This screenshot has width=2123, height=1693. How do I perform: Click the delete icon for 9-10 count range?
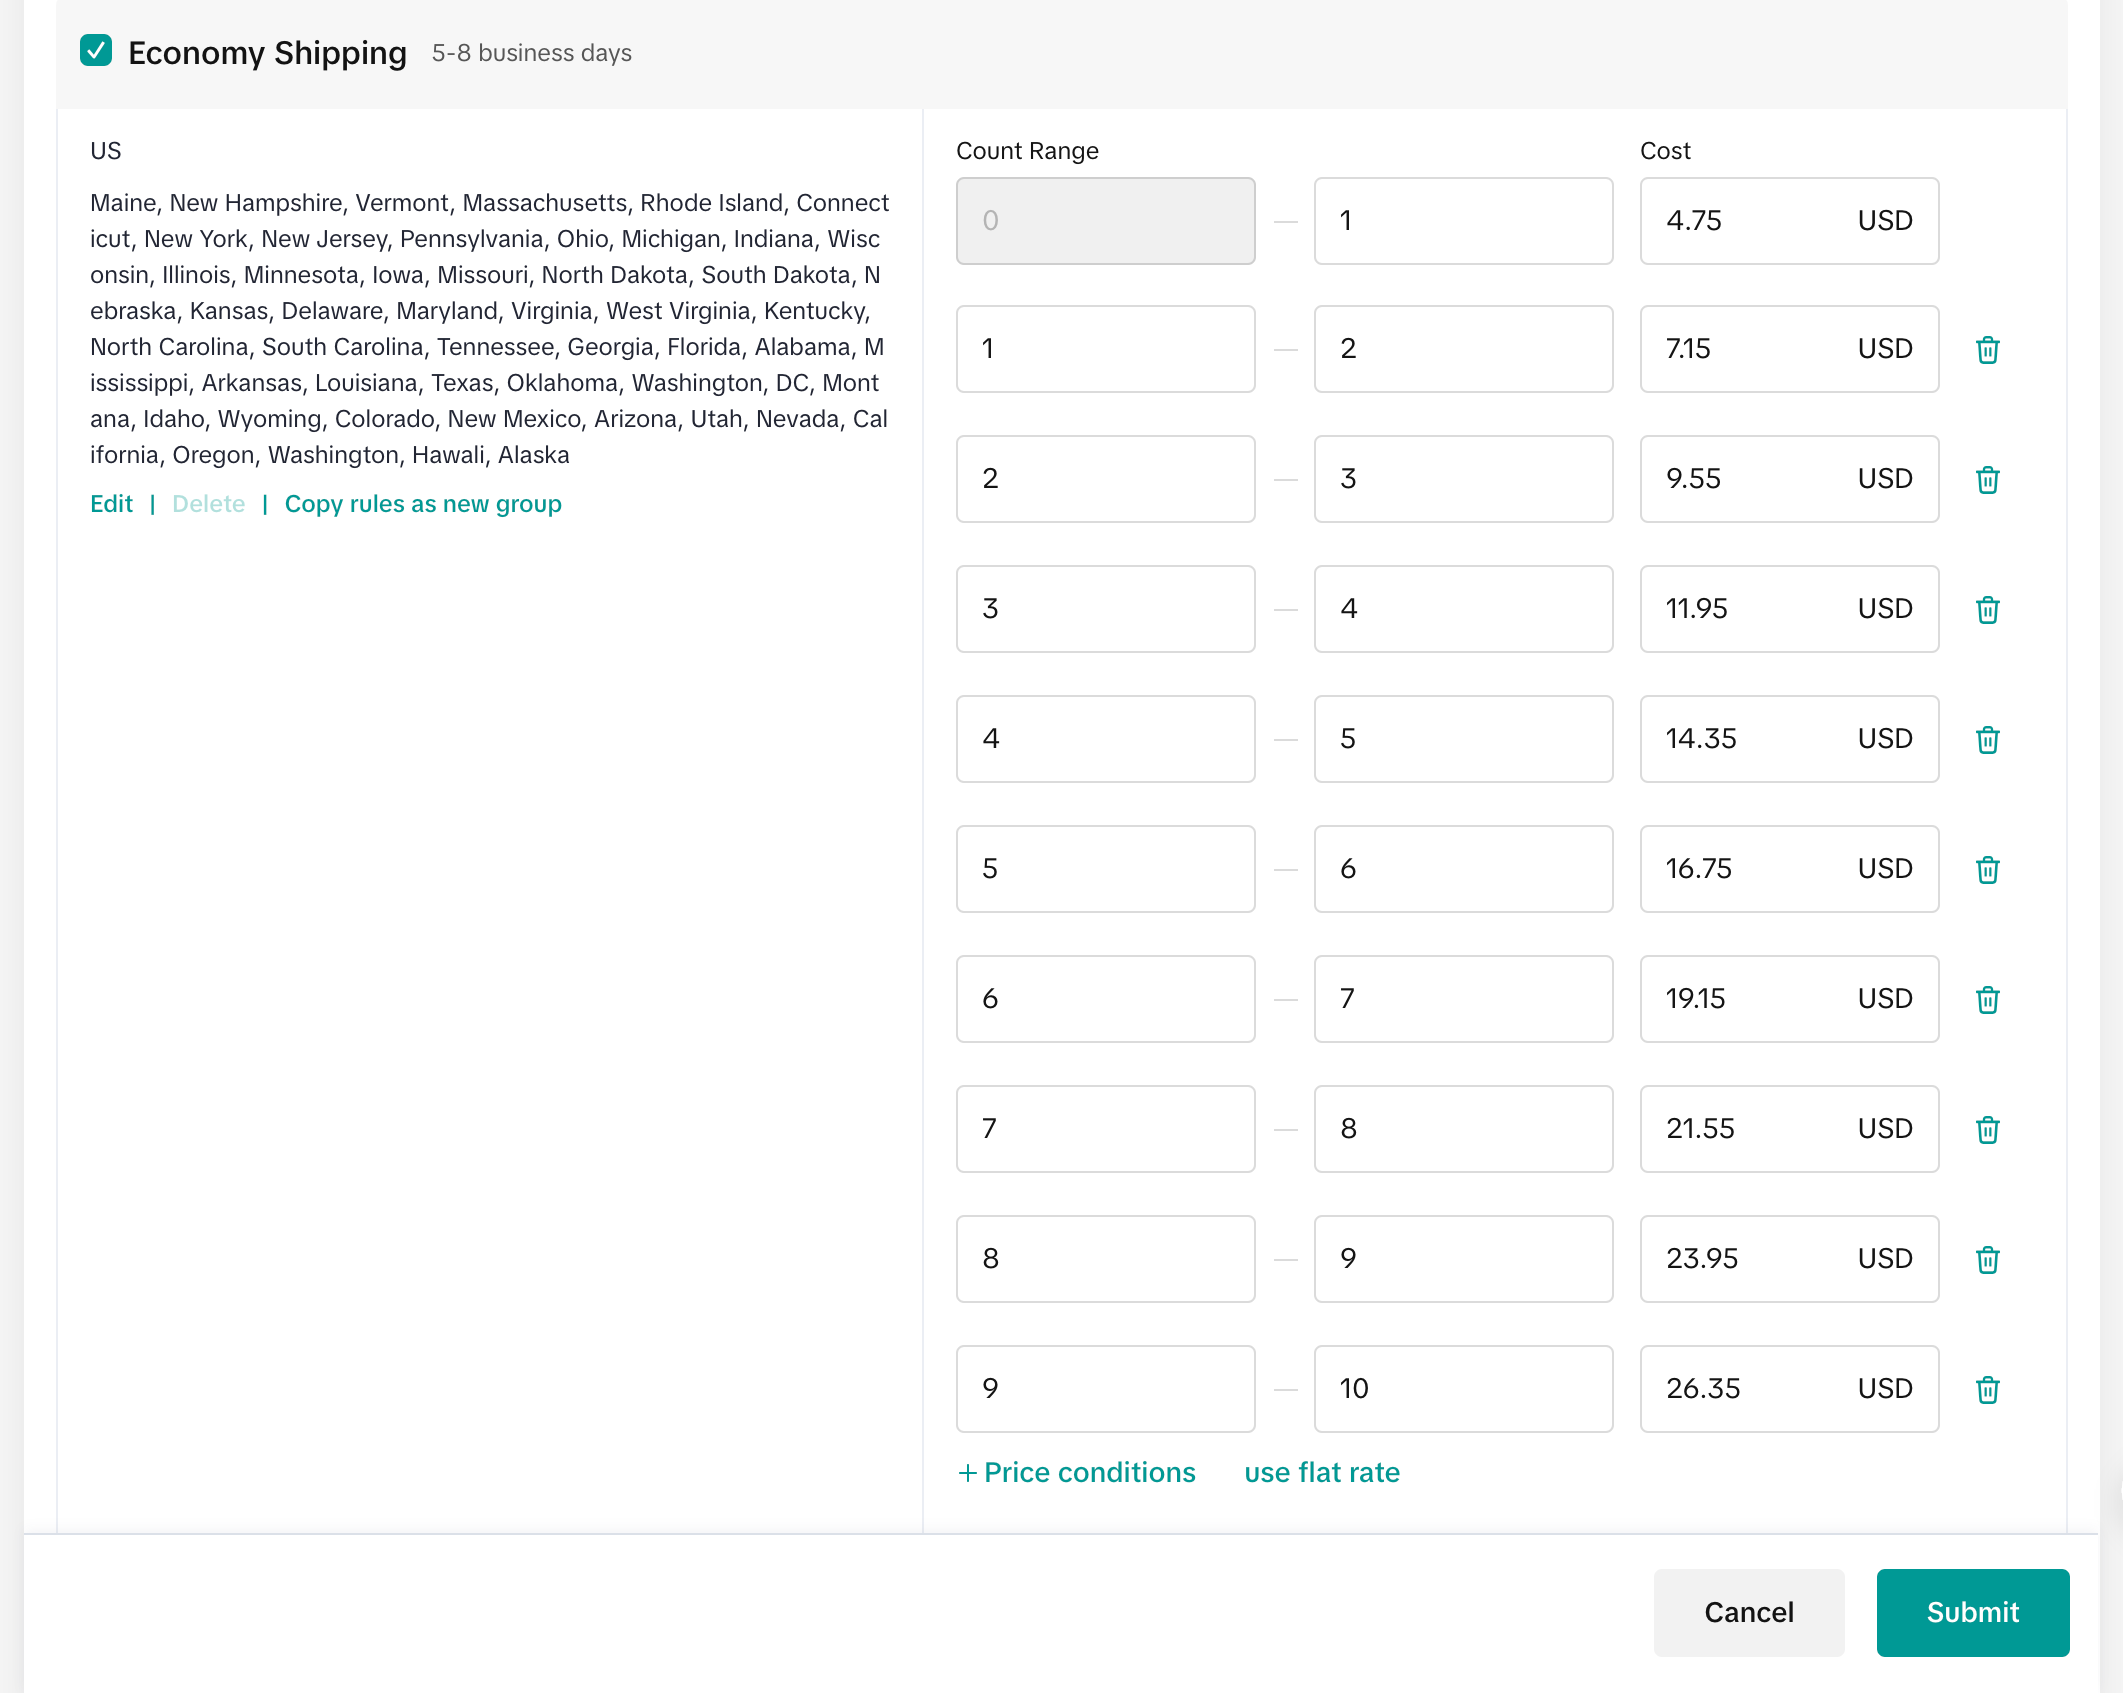(1987, 1389)
